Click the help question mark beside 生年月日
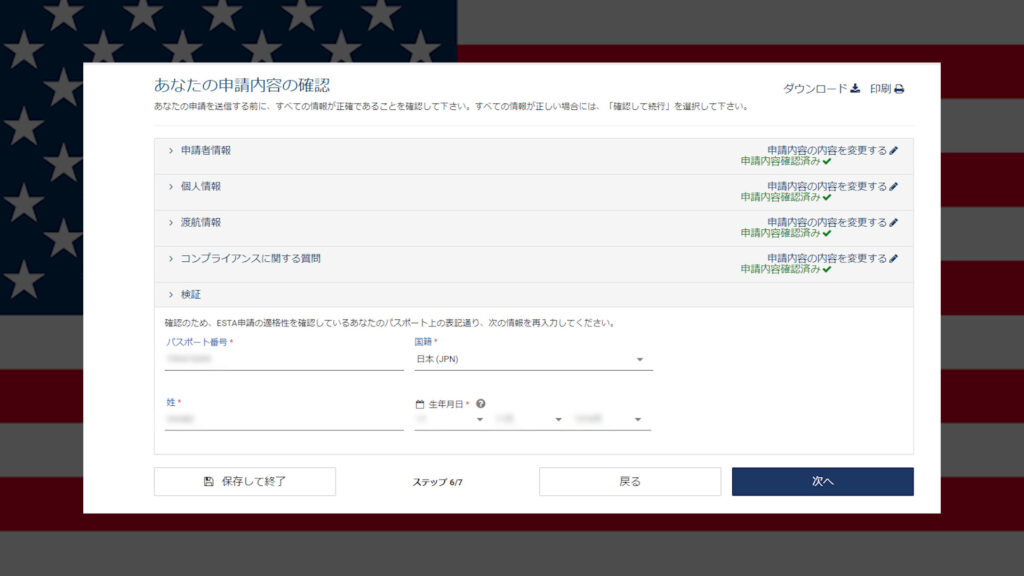Viewport: 1024px width, 576px height. (x=481, y=404)
